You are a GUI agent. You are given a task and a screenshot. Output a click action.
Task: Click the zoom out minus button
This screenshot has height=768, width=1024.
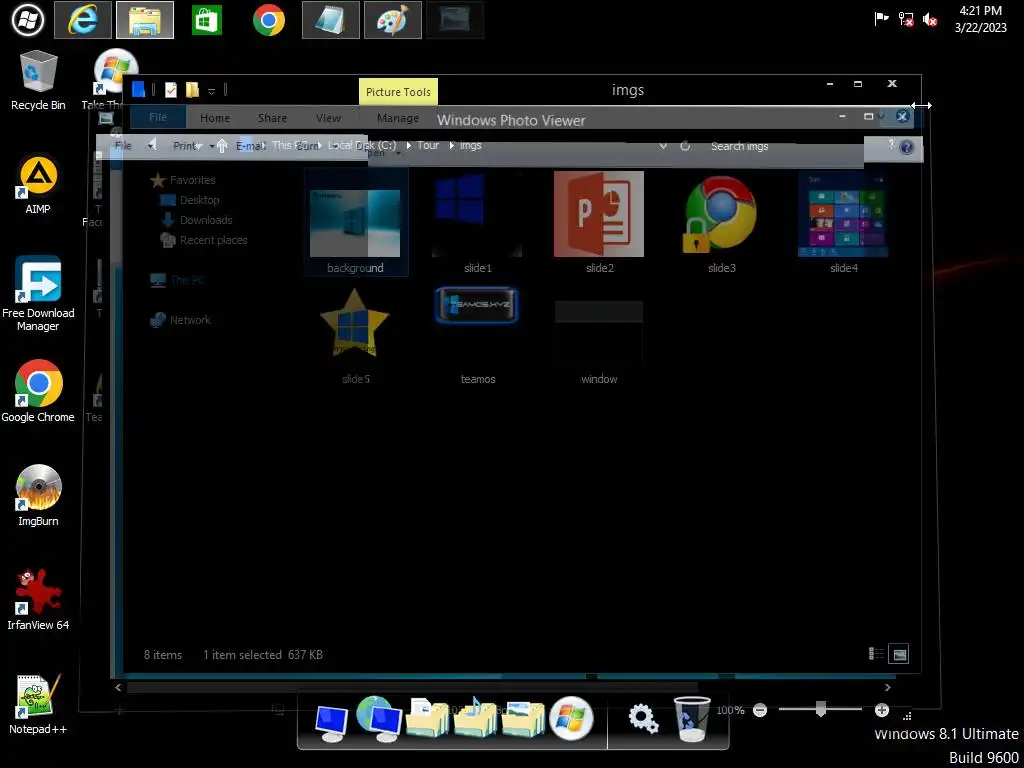click(x=760, y=710)
